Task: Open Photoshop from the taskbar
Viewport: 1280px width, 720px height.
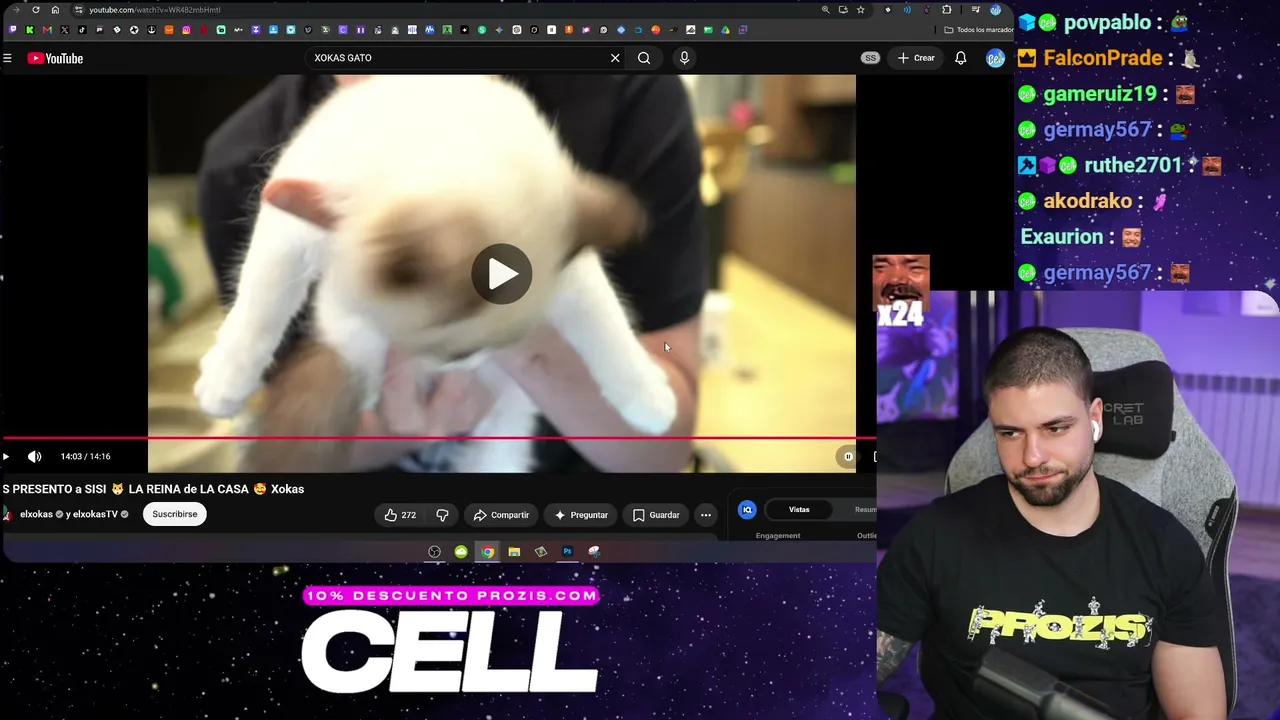Action: coord(567,552)
